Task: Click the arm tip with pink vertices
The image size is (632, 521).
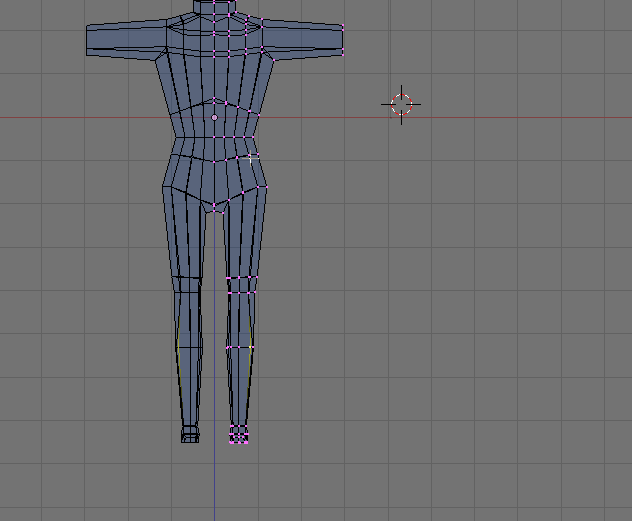Action: pos(341,39)
